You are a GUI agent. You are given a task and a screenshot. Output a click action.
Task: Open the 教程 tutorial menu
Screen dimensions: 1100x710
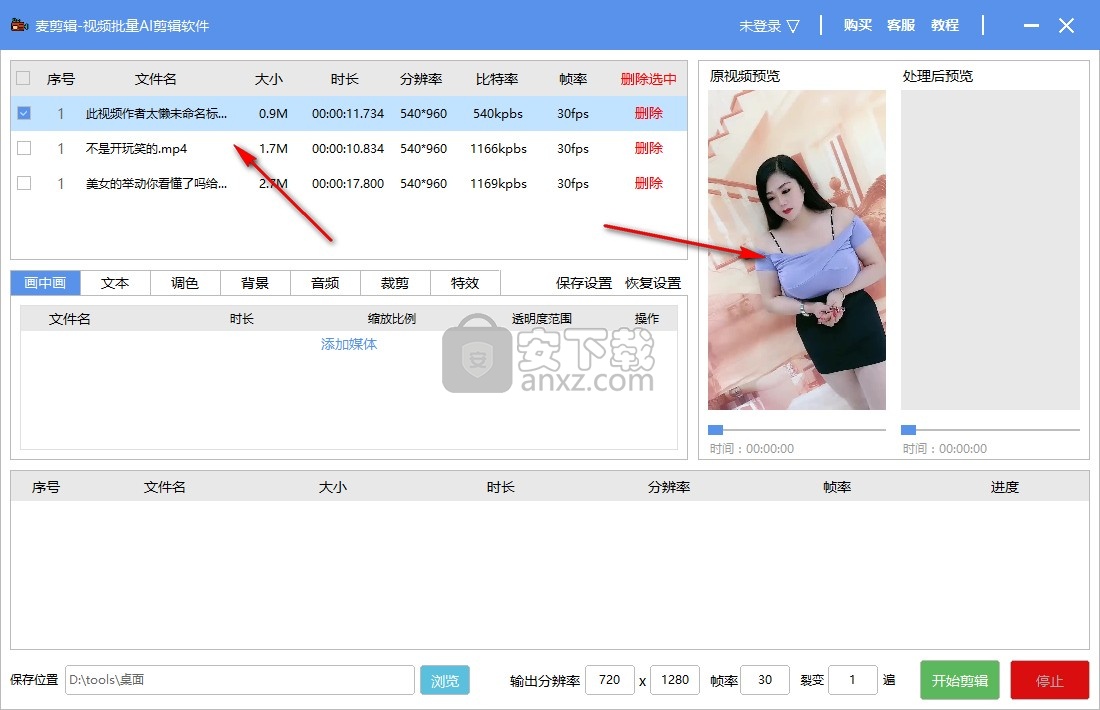point(945,25)
